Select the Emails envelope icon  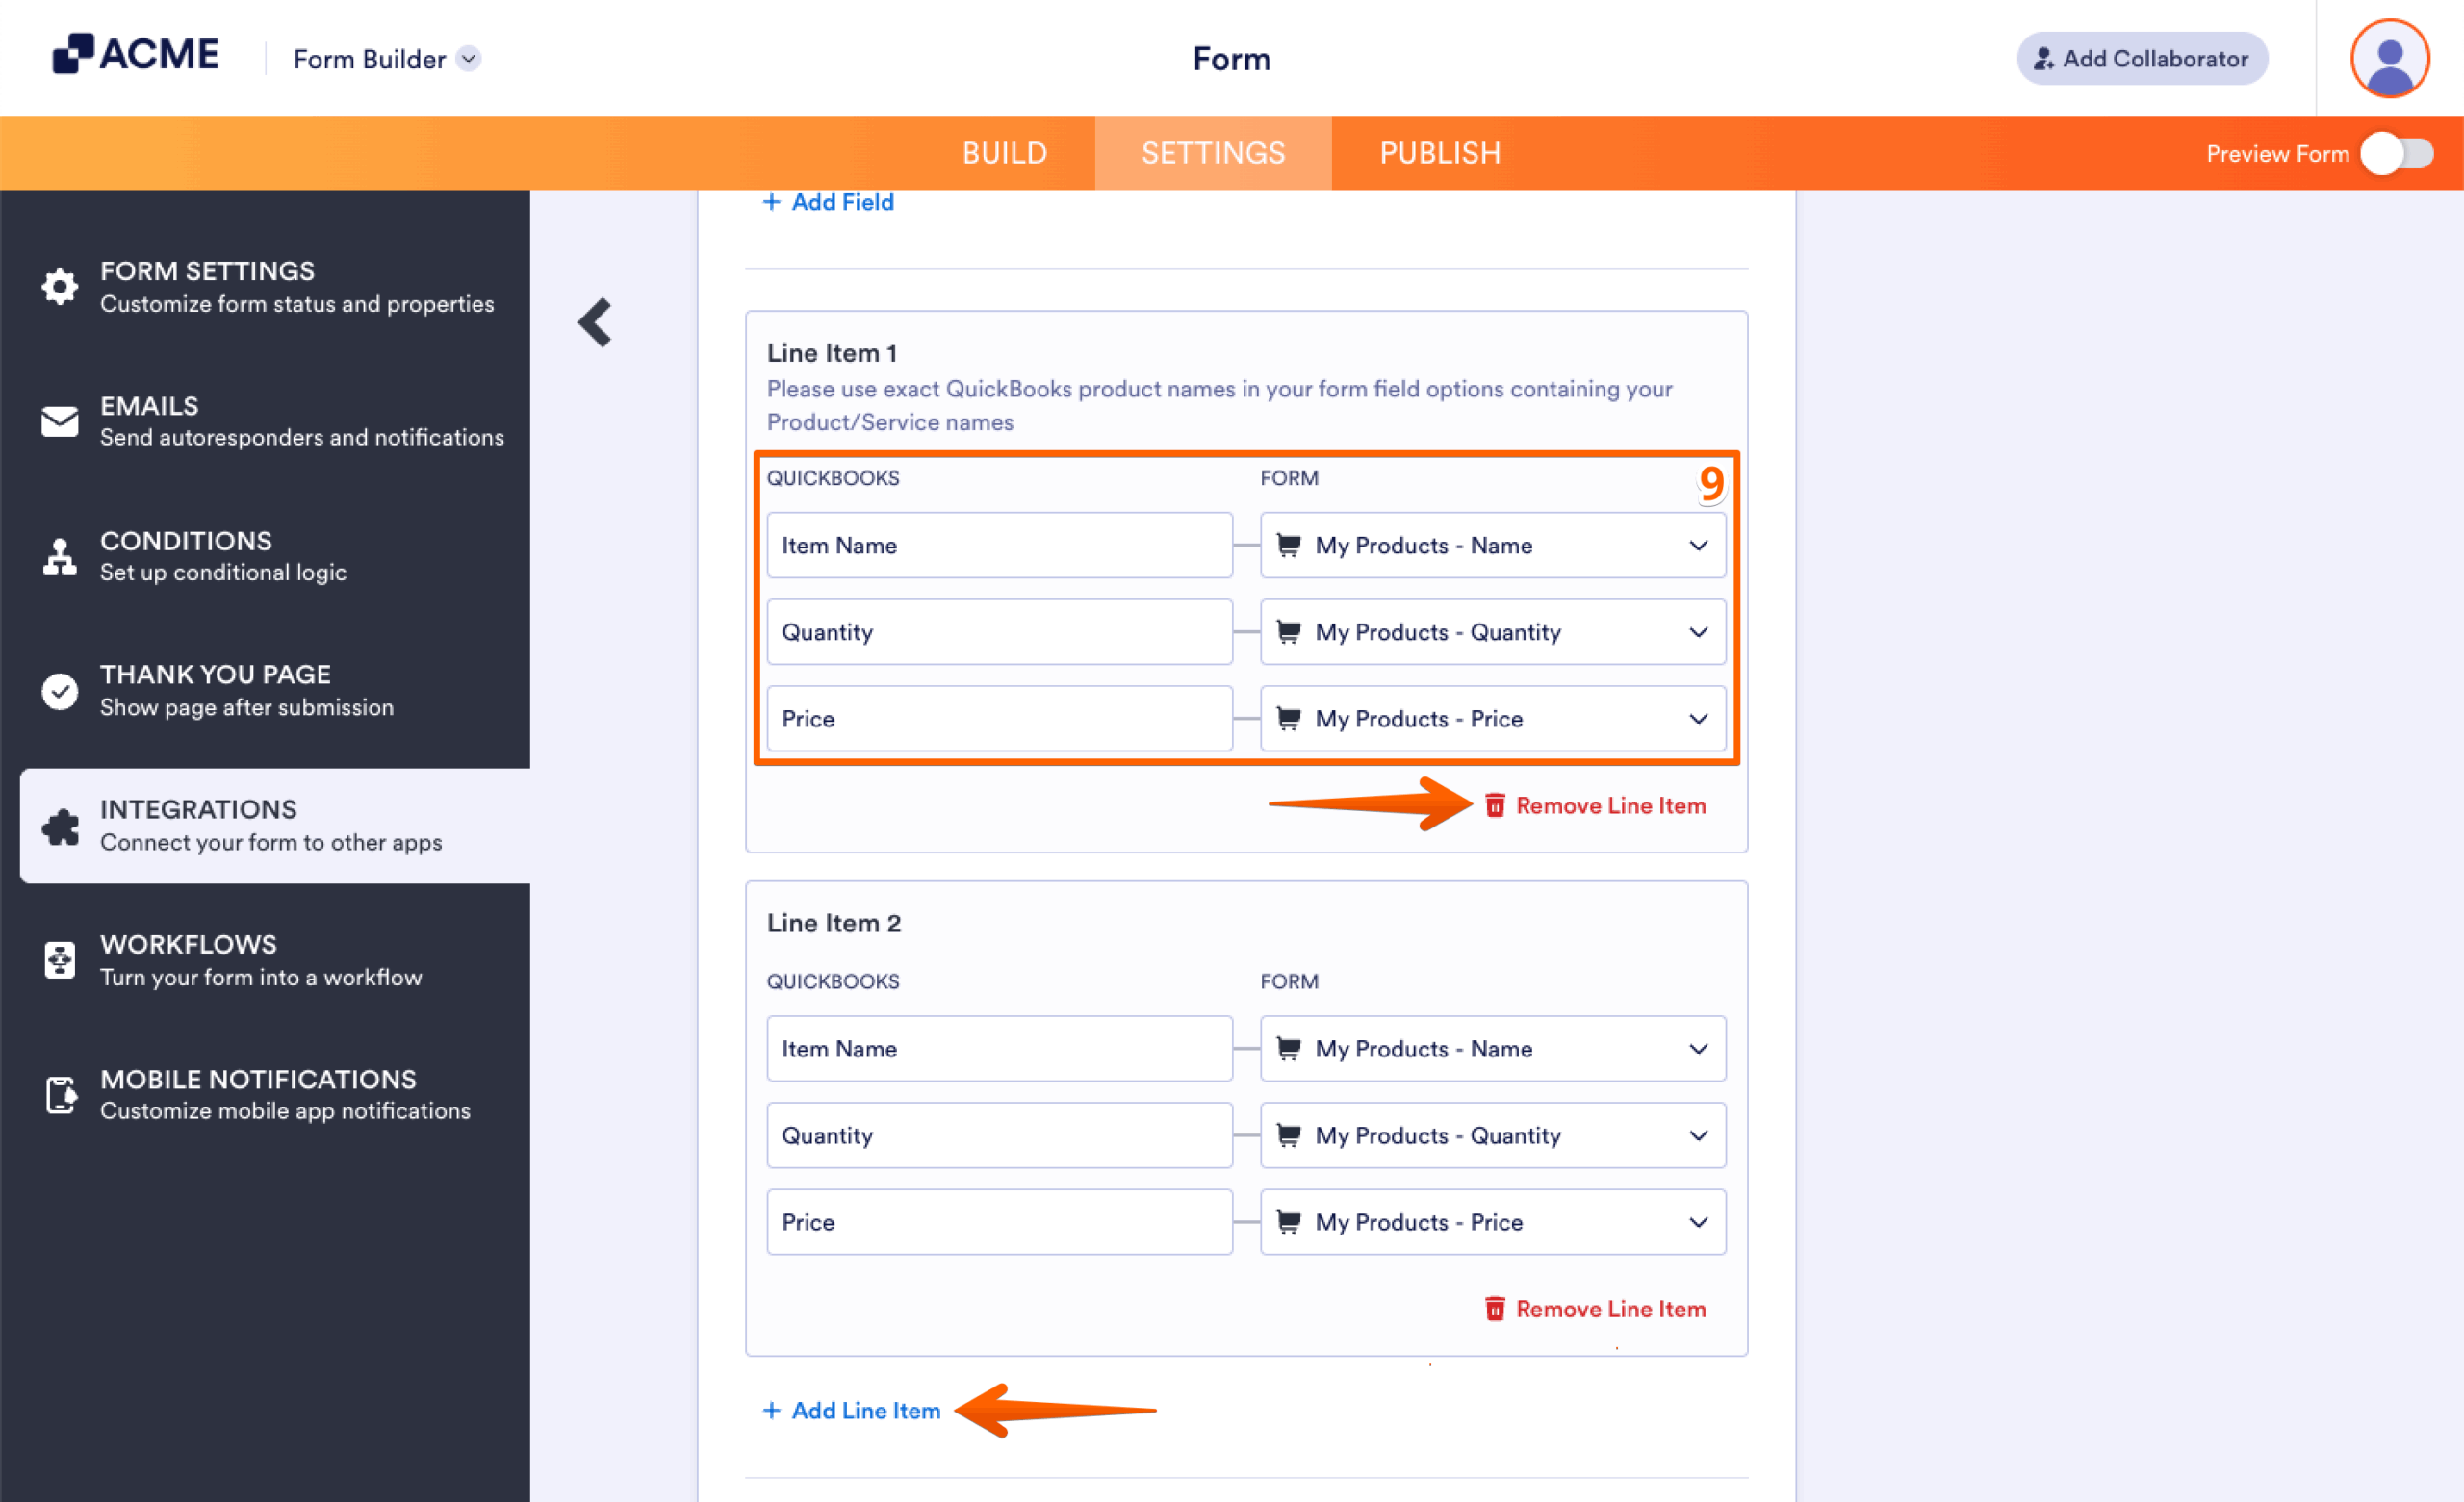click(59, 421)
